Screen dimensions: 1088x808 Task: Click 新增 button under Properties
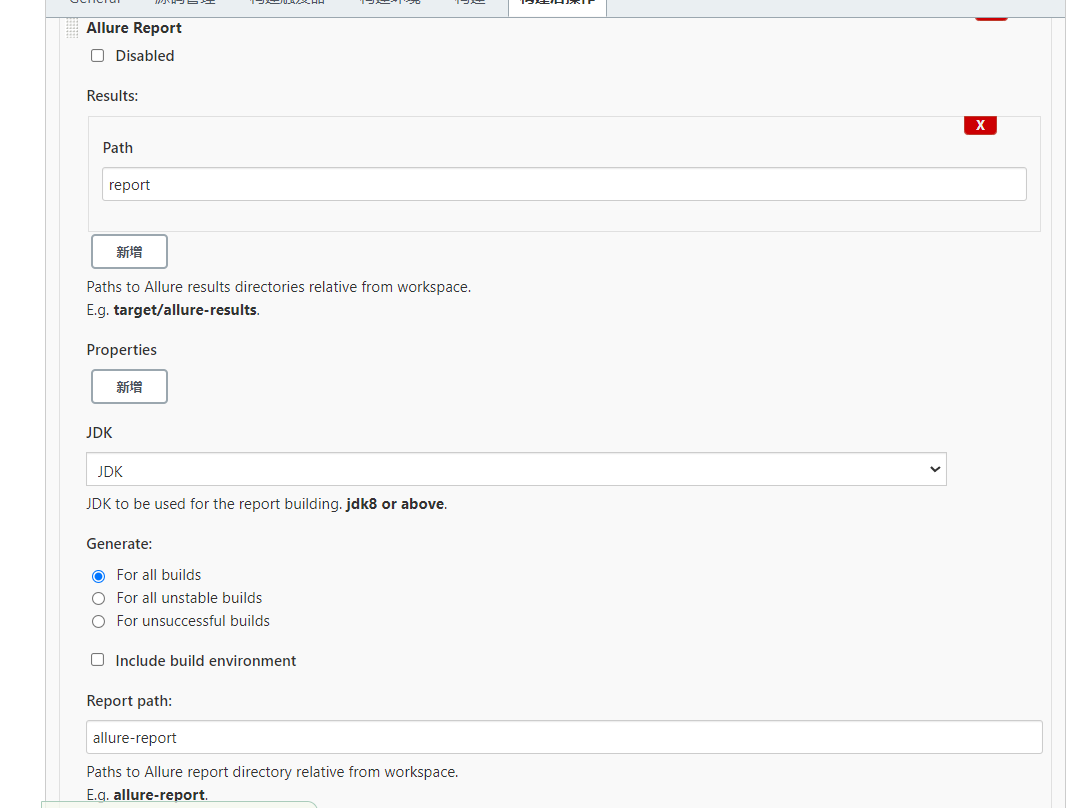coord(129,386)
